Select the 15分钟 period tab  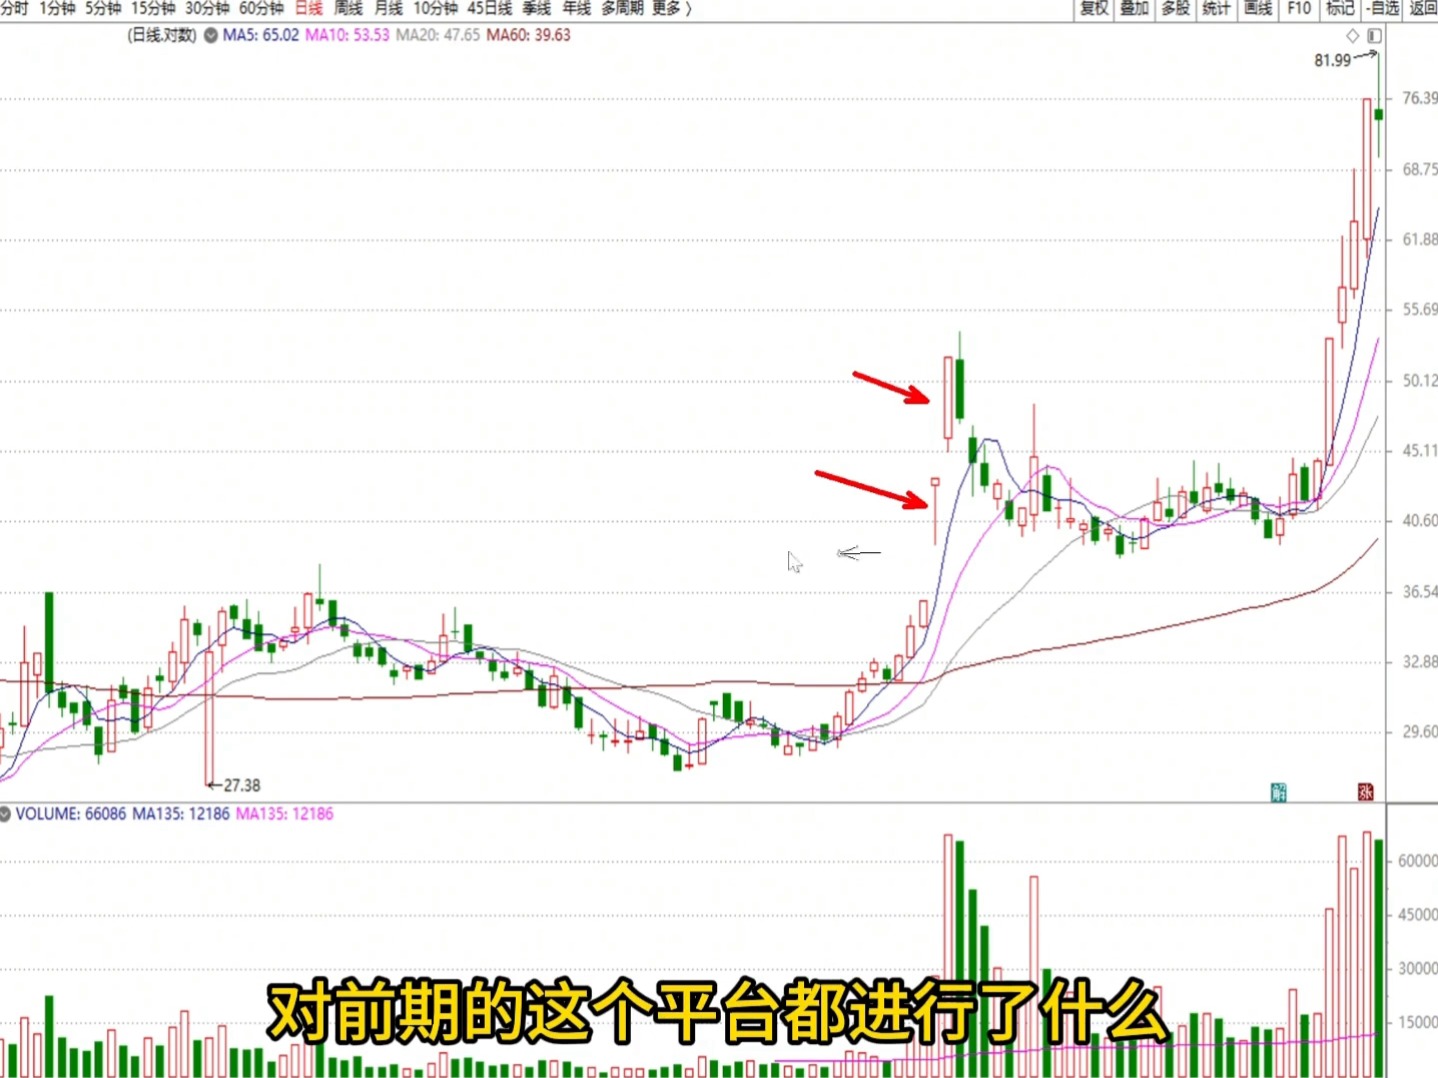click(153, 8)
